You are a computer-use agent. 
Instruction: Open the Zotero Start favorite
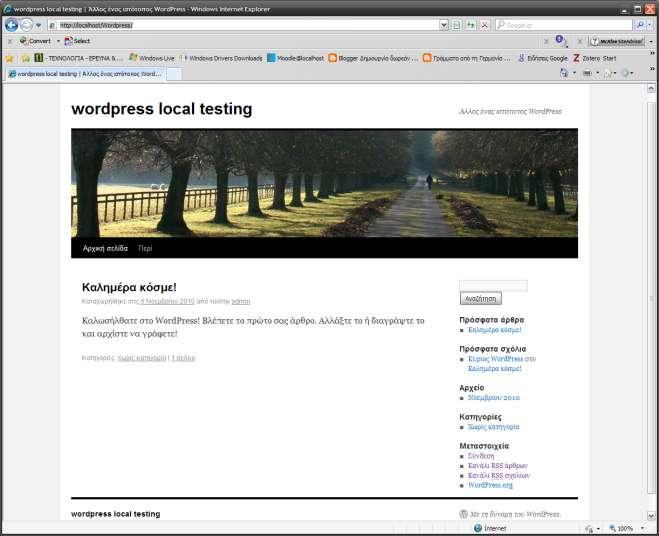(x=594, y=58)
